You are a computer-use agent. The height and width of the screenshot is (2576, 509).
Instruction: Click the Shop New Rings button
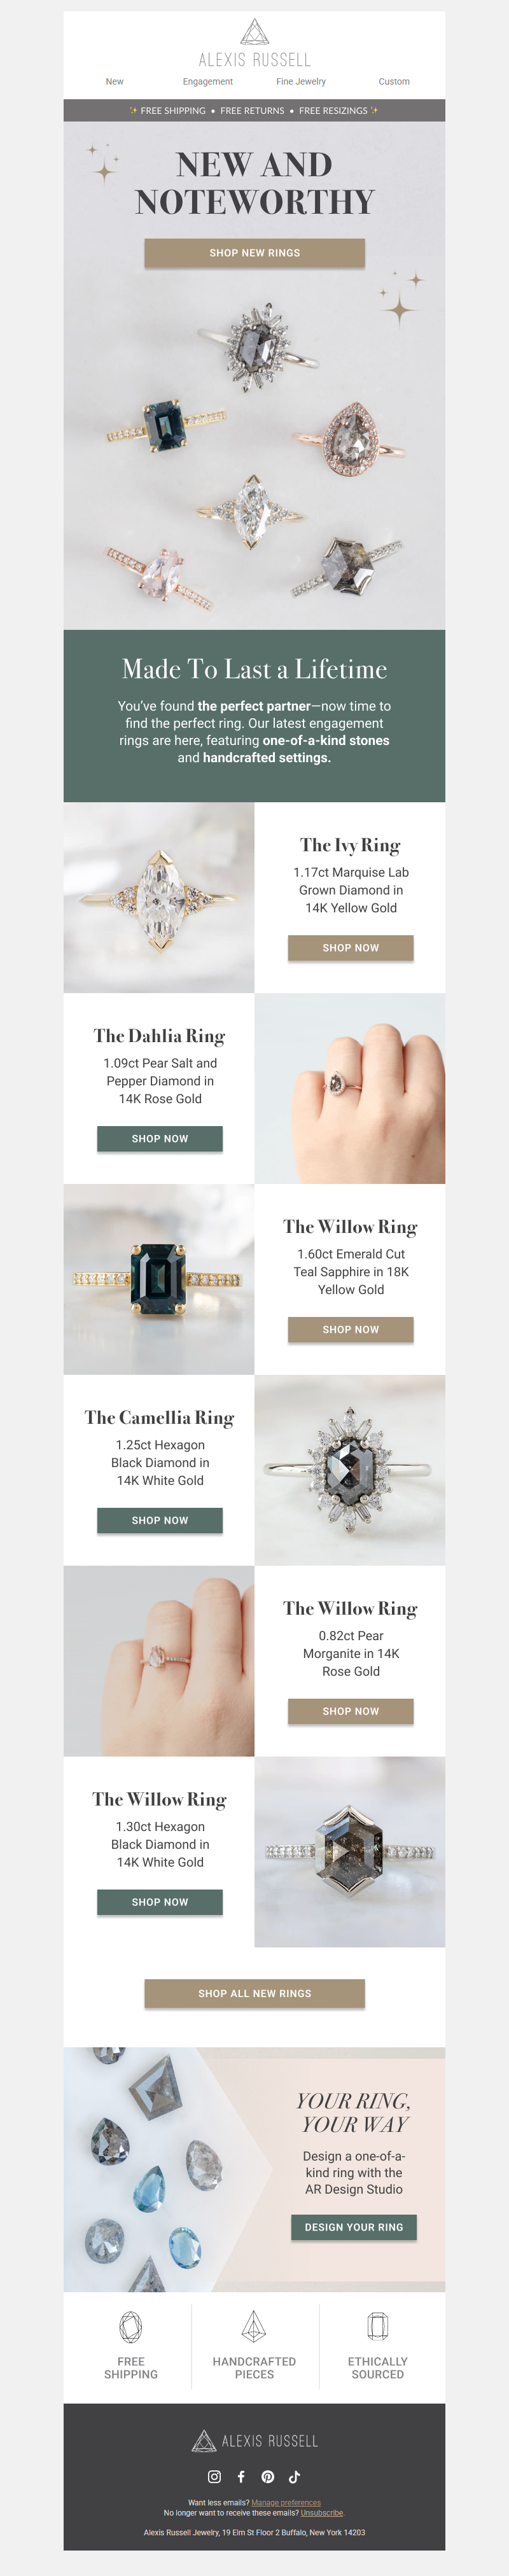coord(254,253)
